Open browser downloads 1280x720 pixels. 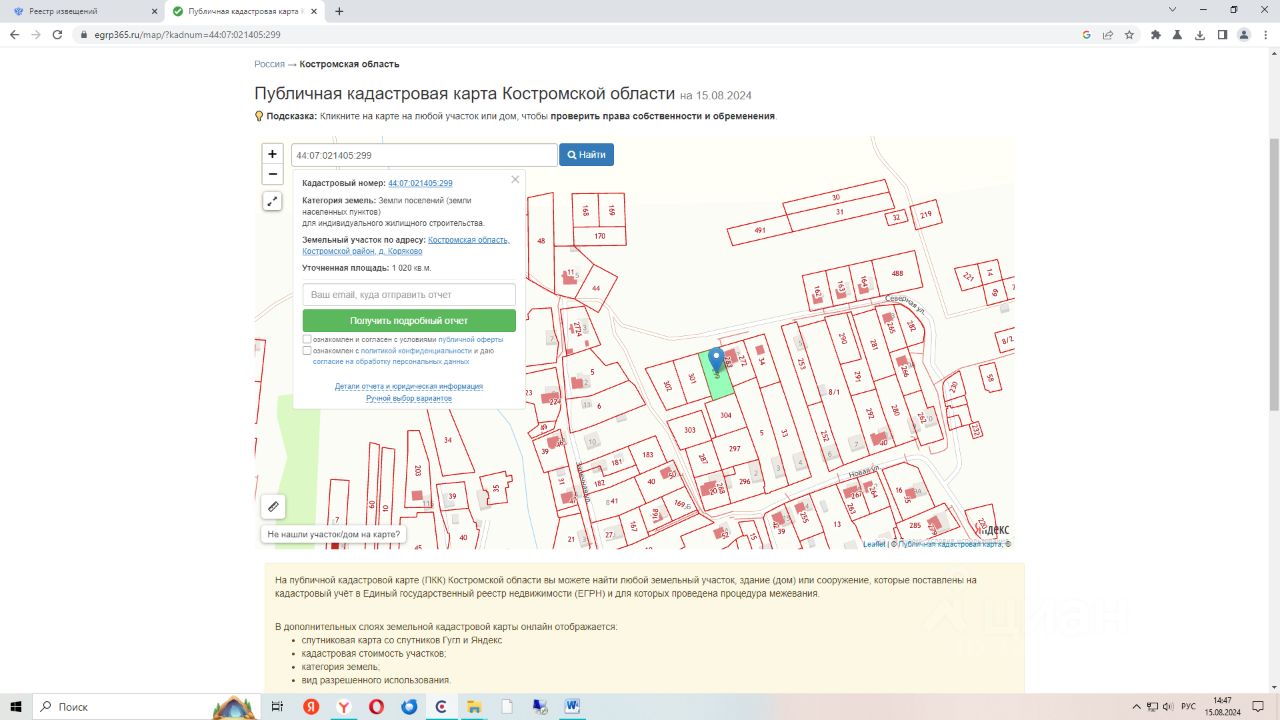coord(1200,34)
